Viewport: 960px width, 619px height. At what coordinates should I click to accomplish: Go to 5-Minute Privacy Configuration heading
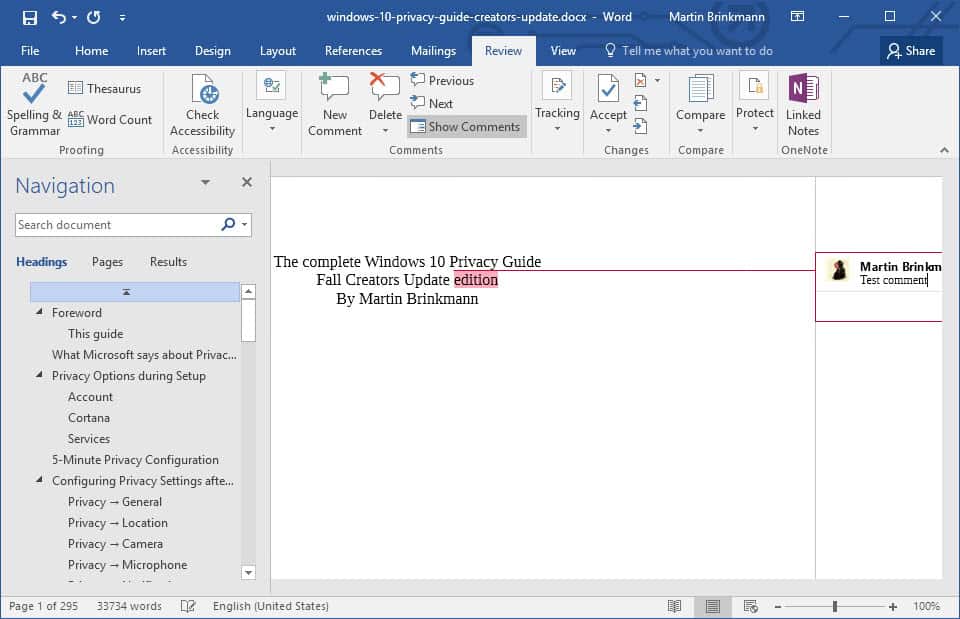coord(135,460)
